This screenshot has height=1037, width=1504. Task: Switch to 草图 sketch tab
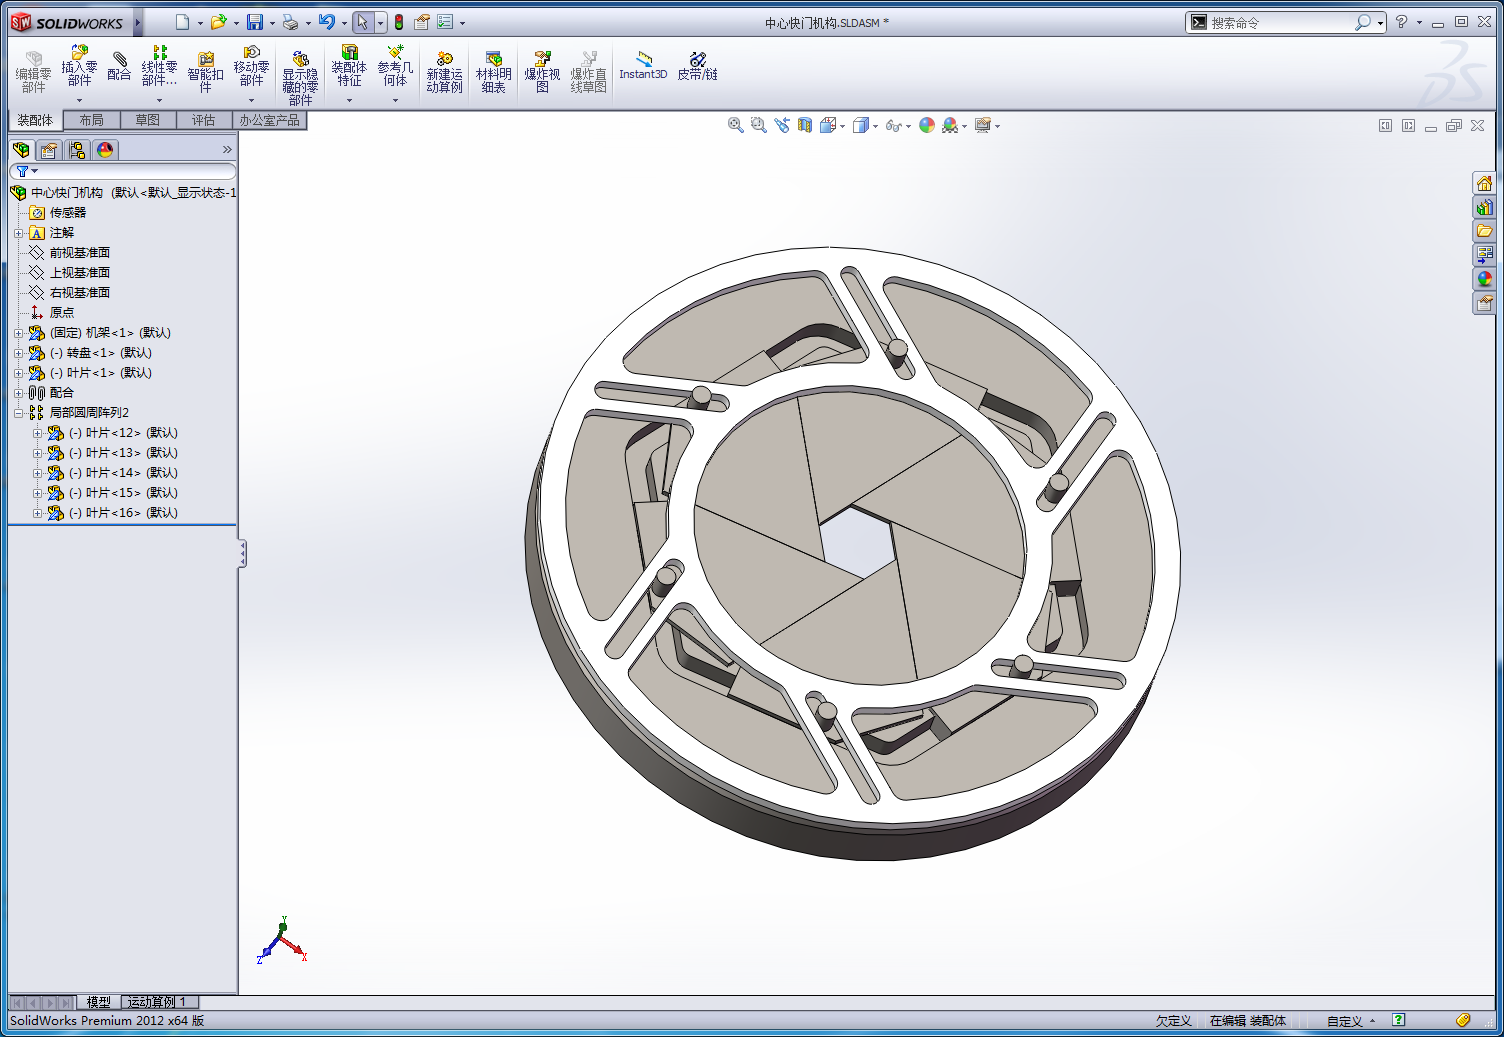tap(147, 120)
